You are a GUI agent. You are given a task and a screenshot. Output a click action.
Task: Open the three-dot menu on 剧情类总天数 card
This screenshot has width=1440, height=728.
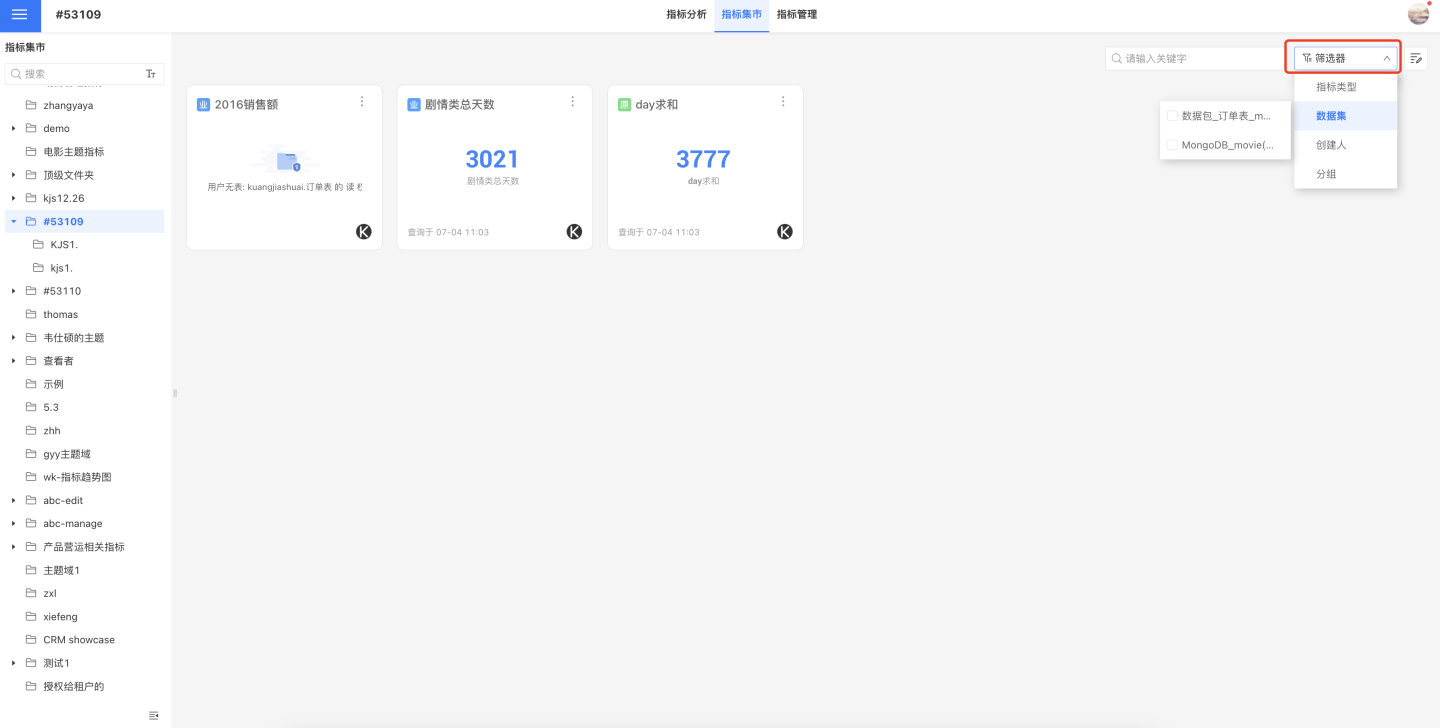[x=573, y=102]
